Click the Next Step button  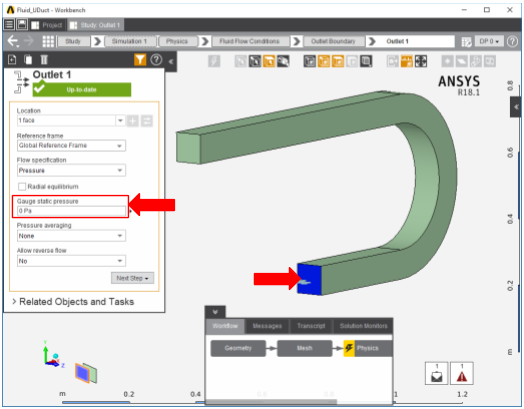pyautogui.click(x=132, y=278)
